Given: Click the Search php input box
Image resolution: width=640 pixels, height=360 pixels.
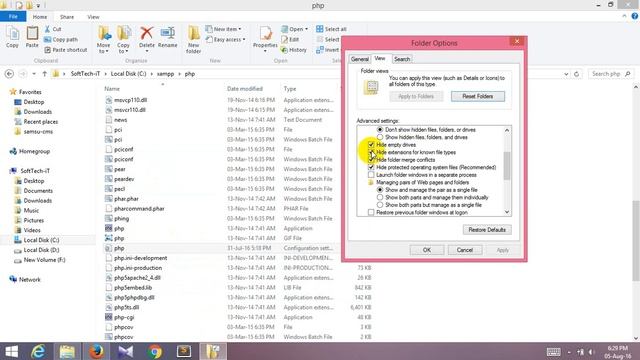Looking at the screenshot, I should 611,74.
